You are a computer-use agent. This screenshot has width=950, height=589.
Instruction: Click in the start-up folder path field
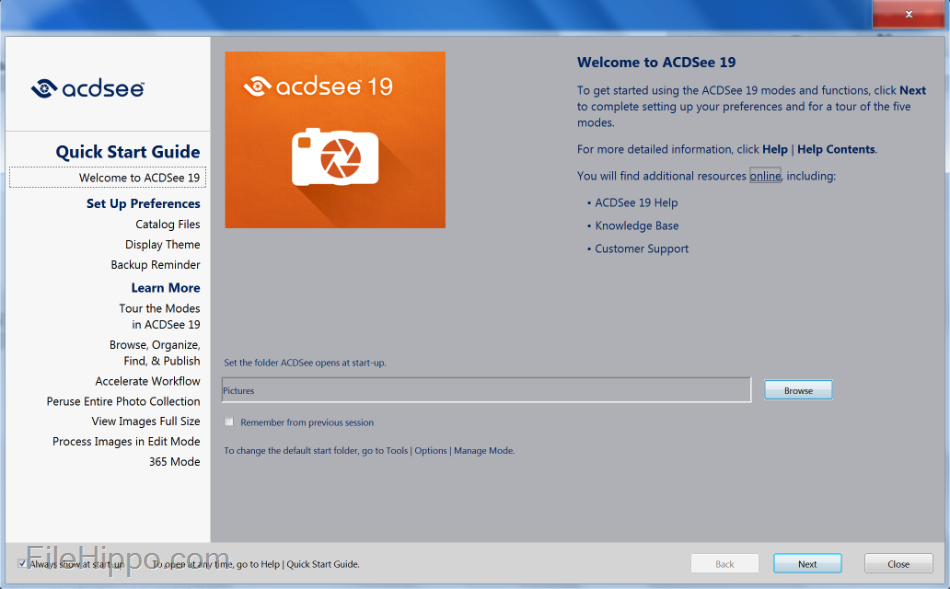[x=485, y=390]
